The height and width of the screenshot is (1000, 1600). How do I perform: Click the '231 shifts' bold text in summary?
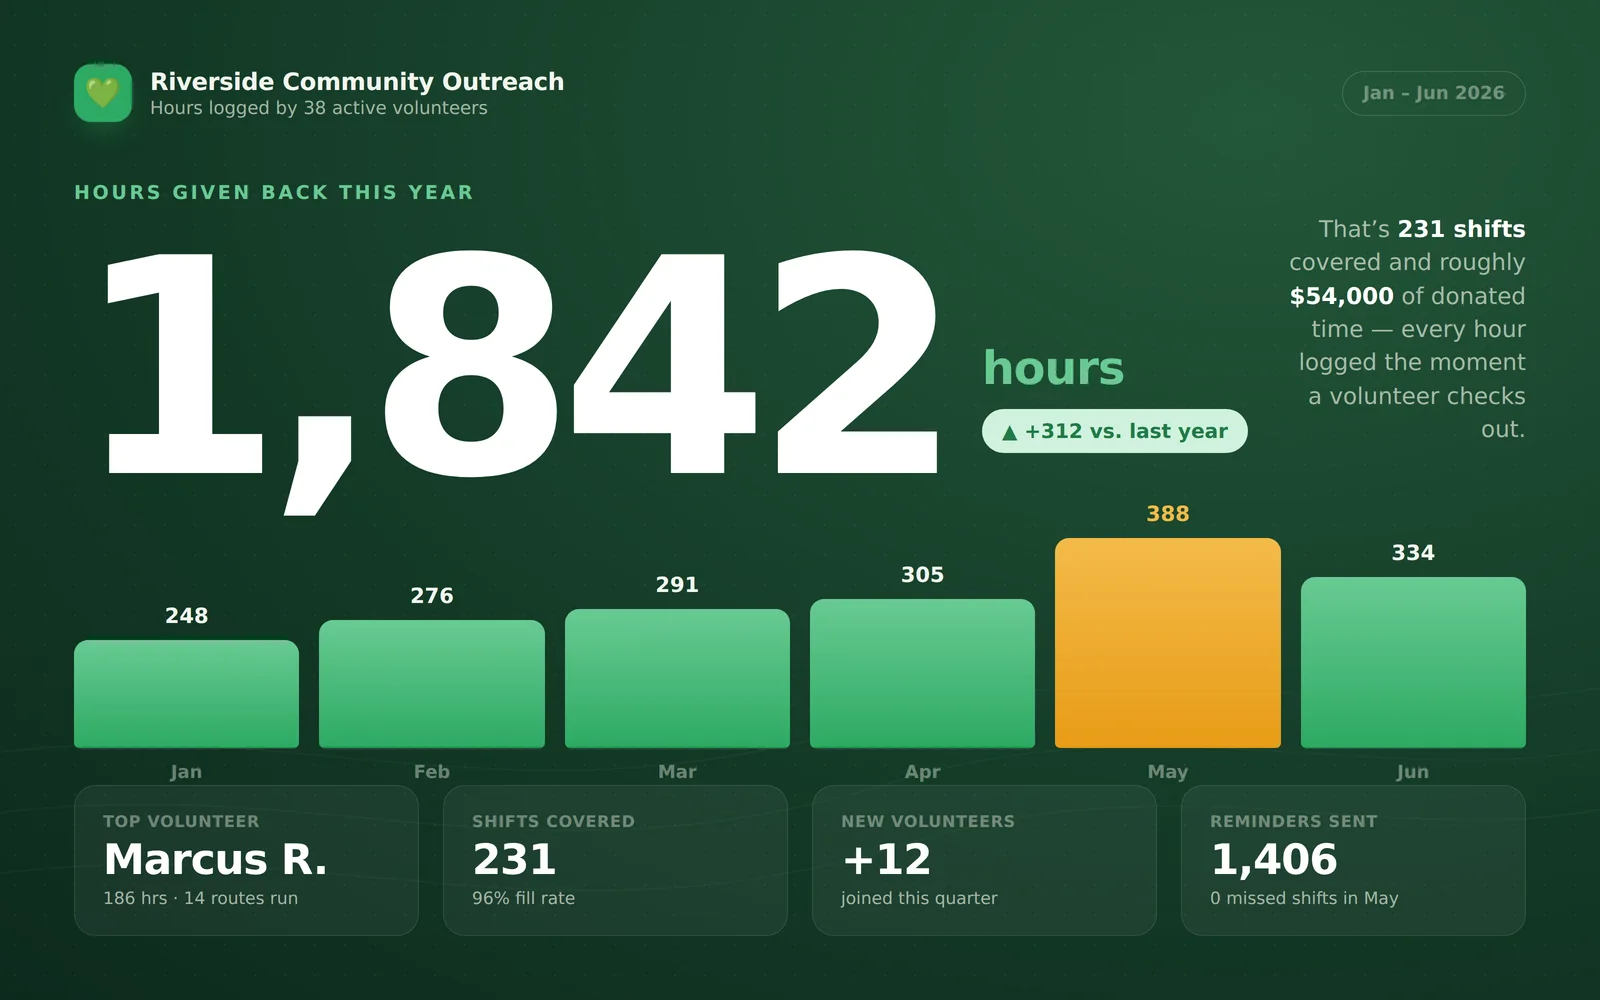1461,229
